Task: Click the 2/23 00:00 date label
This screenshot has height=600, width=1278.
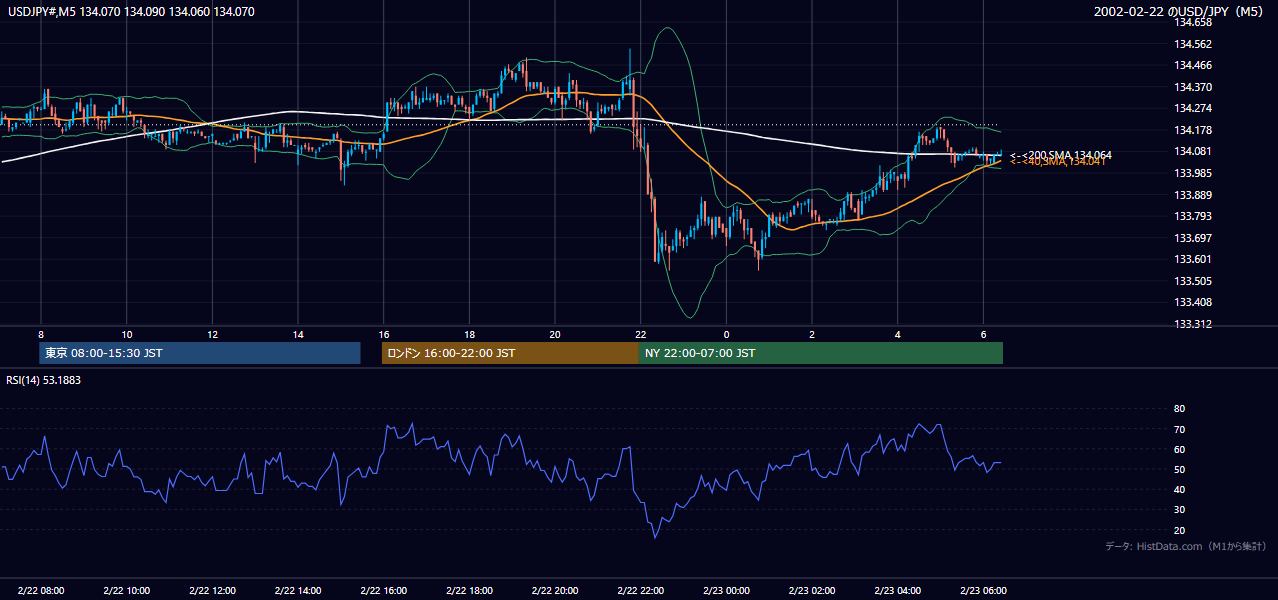Action: pyautogui.click(x=727, y=591)
